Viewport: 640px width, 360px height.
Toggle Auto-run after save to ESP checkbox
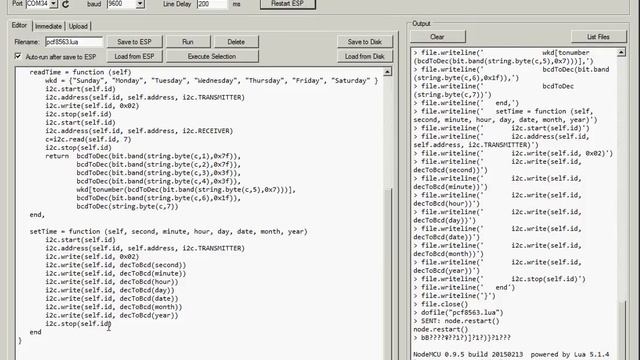point(18,56)
